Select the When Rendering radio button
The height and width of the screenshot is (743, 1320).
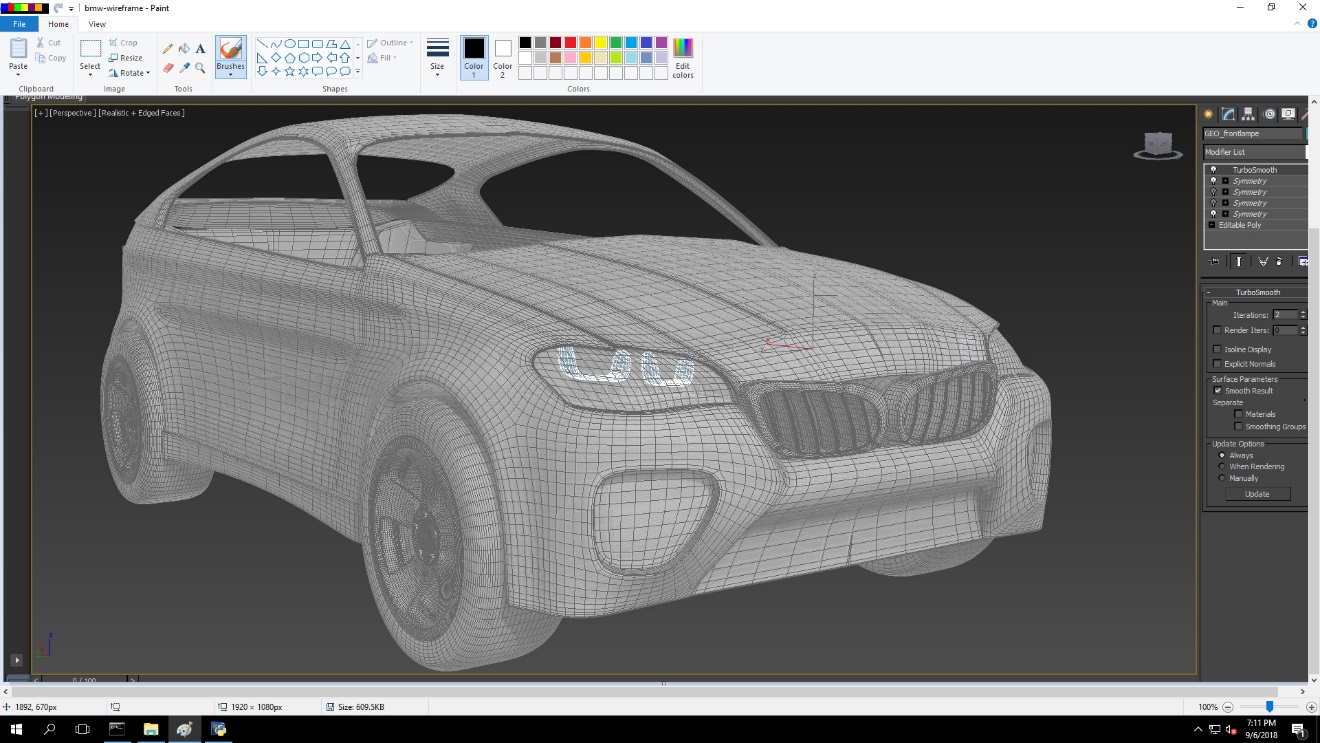[x=1222, y=467]
